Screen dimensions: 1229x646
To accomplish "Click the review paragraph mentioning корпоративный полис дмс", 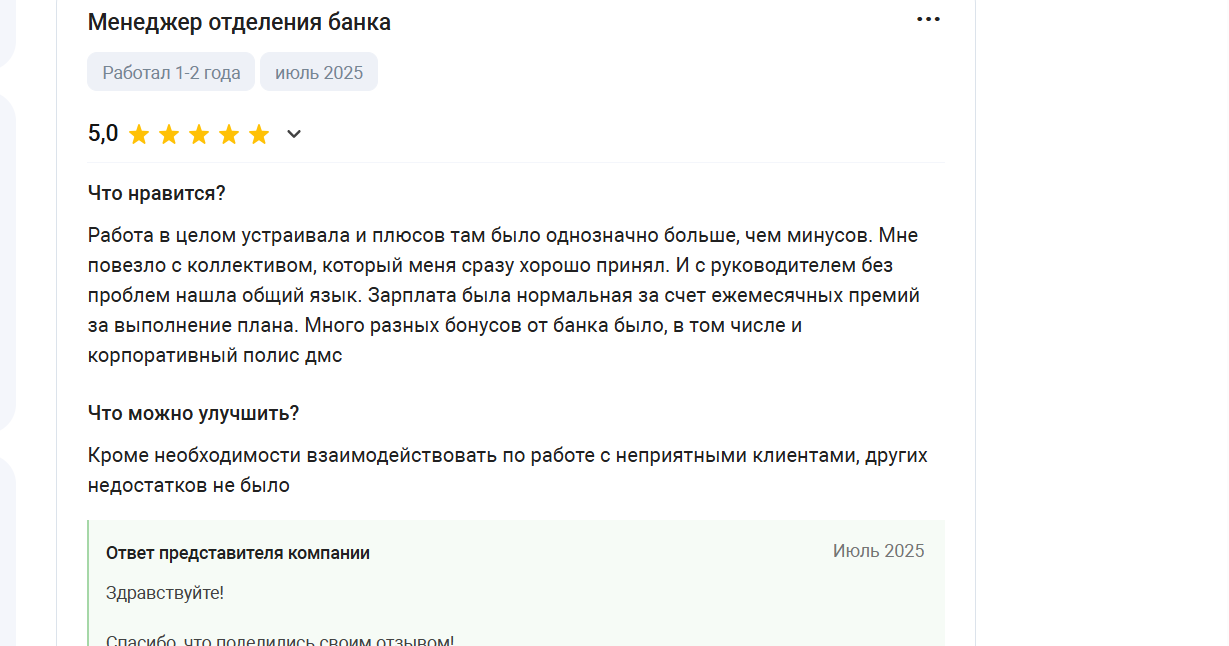I will point(504,295).
